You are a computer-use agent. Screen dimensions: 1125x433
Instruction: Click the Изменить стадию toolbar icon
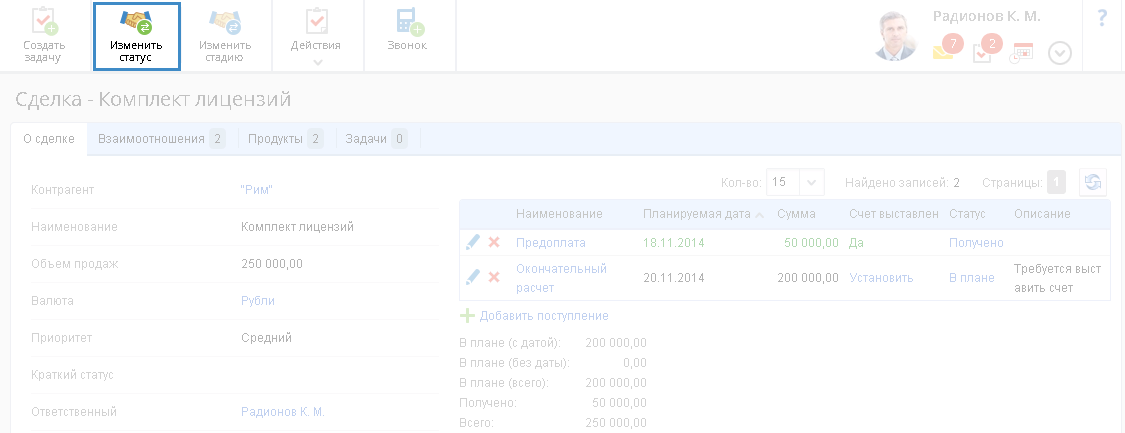pos(225,23)
